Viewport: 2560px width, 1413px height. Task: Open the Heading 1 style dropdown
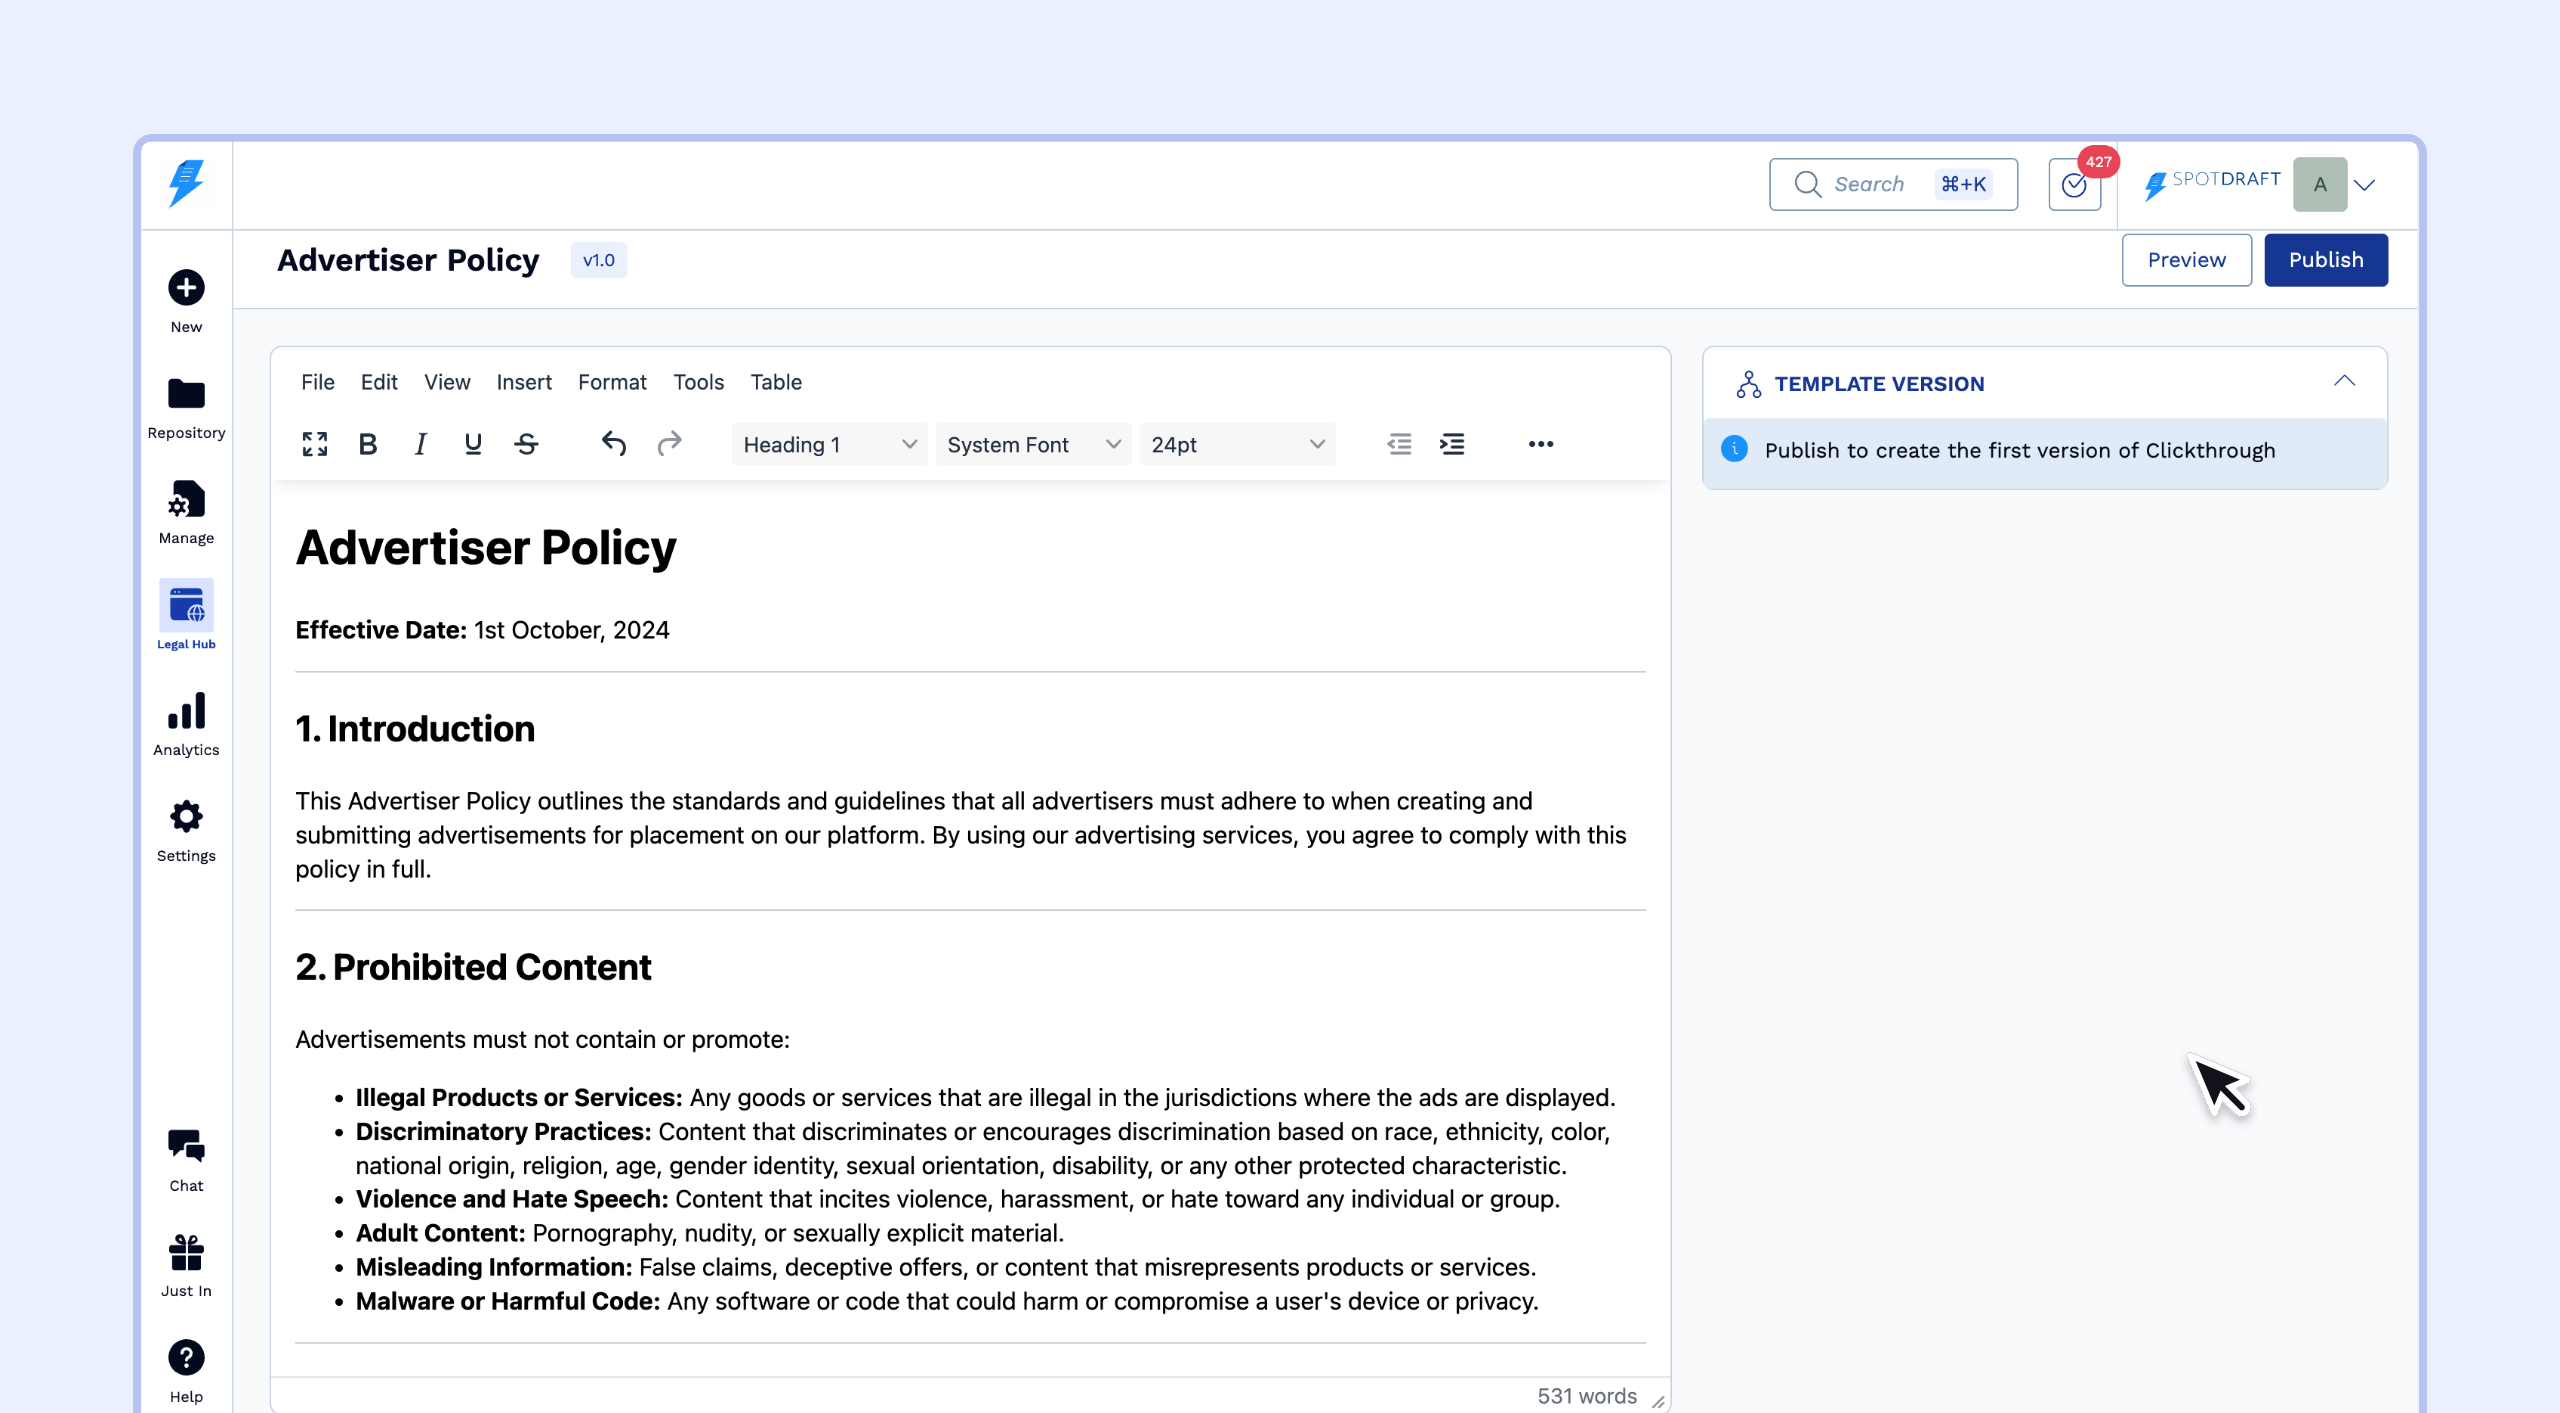click(829, 445)
